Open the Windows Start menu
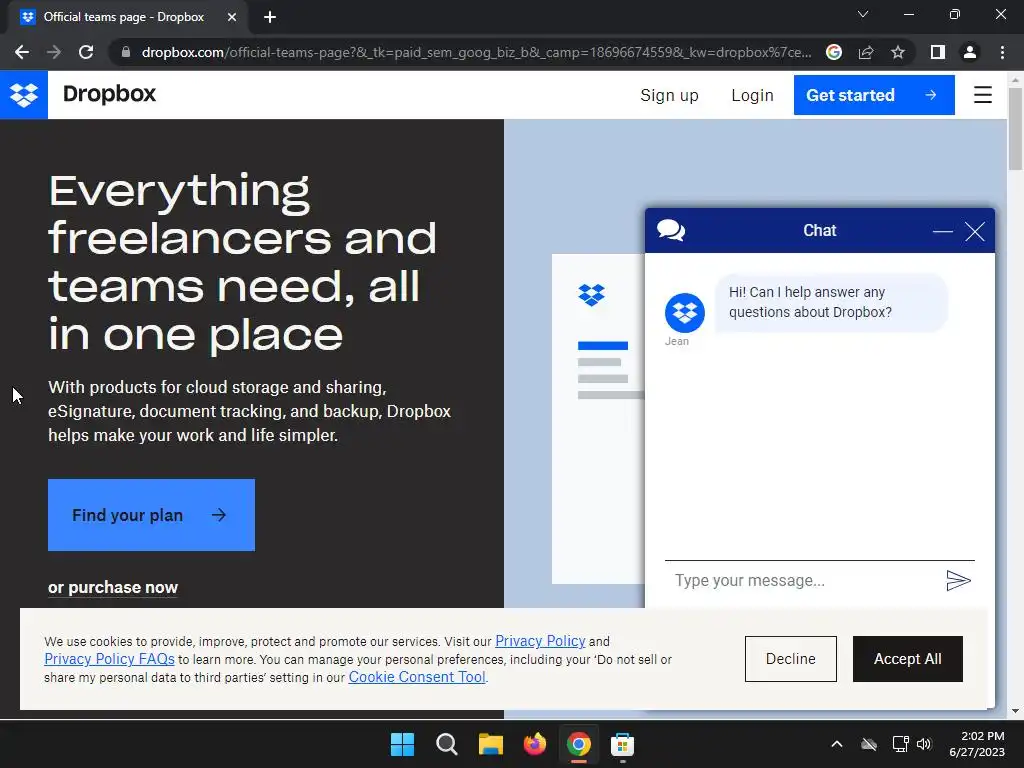The image size is (1024, 768). [402, 744]
